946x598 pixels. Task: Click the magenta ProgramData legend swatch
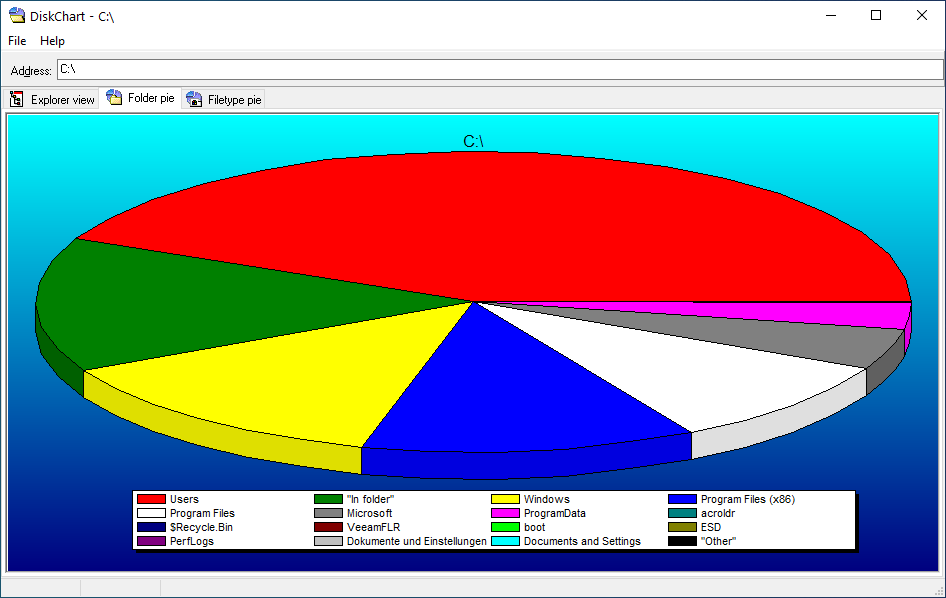click(x=505, y=513)
